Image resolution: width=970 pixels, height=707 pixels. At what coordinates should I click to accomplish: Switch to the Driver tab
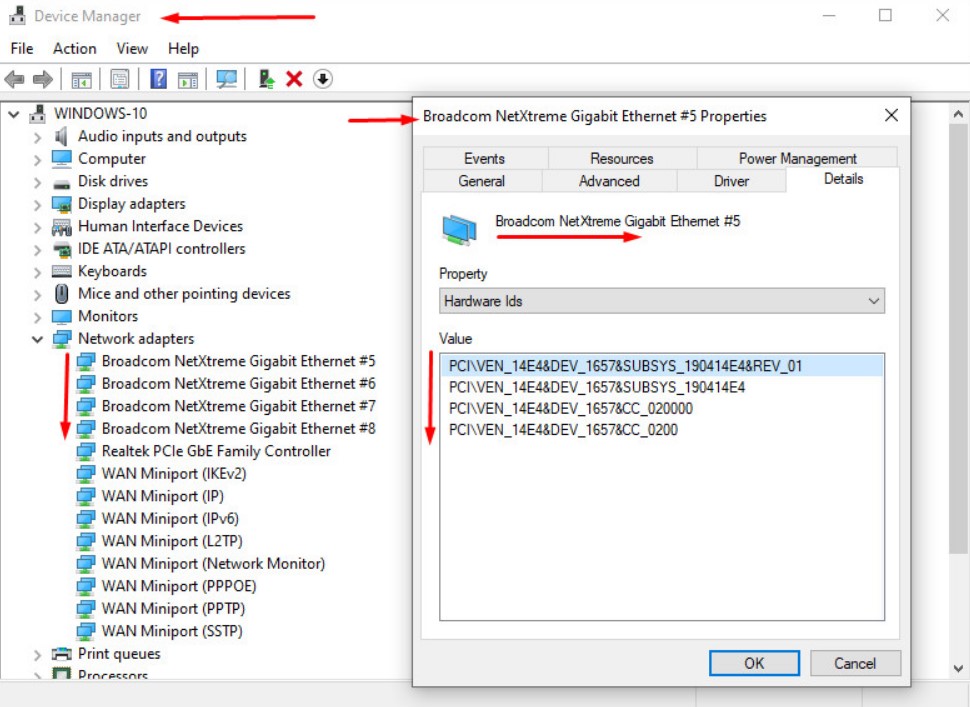point(731,181)
